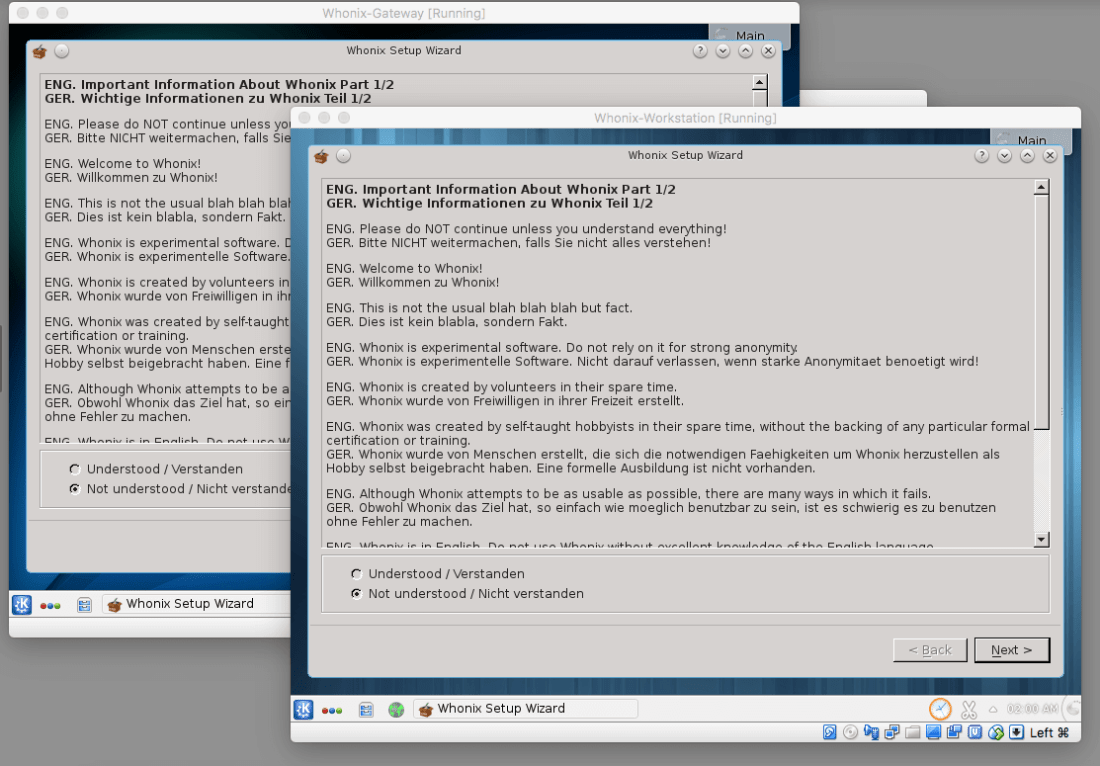Click the help question mark in Gateway wizard title

pyautogui.click(x=700, y=51)
